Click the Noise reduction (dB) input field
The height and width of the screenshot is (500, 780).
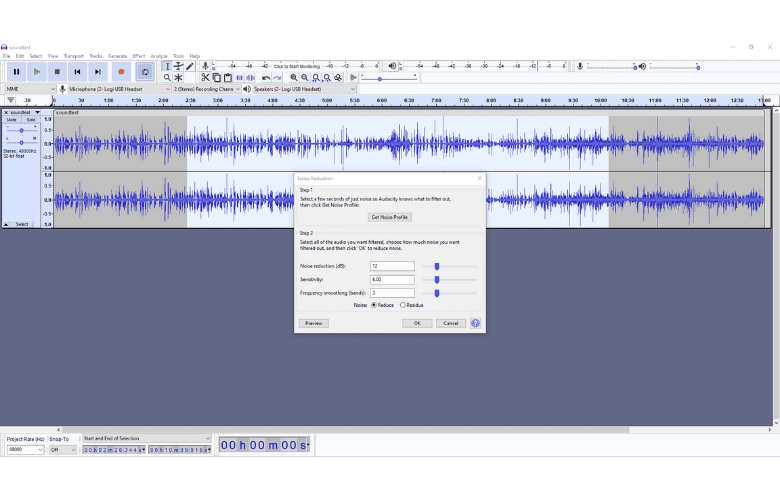(x=391, y=266)
